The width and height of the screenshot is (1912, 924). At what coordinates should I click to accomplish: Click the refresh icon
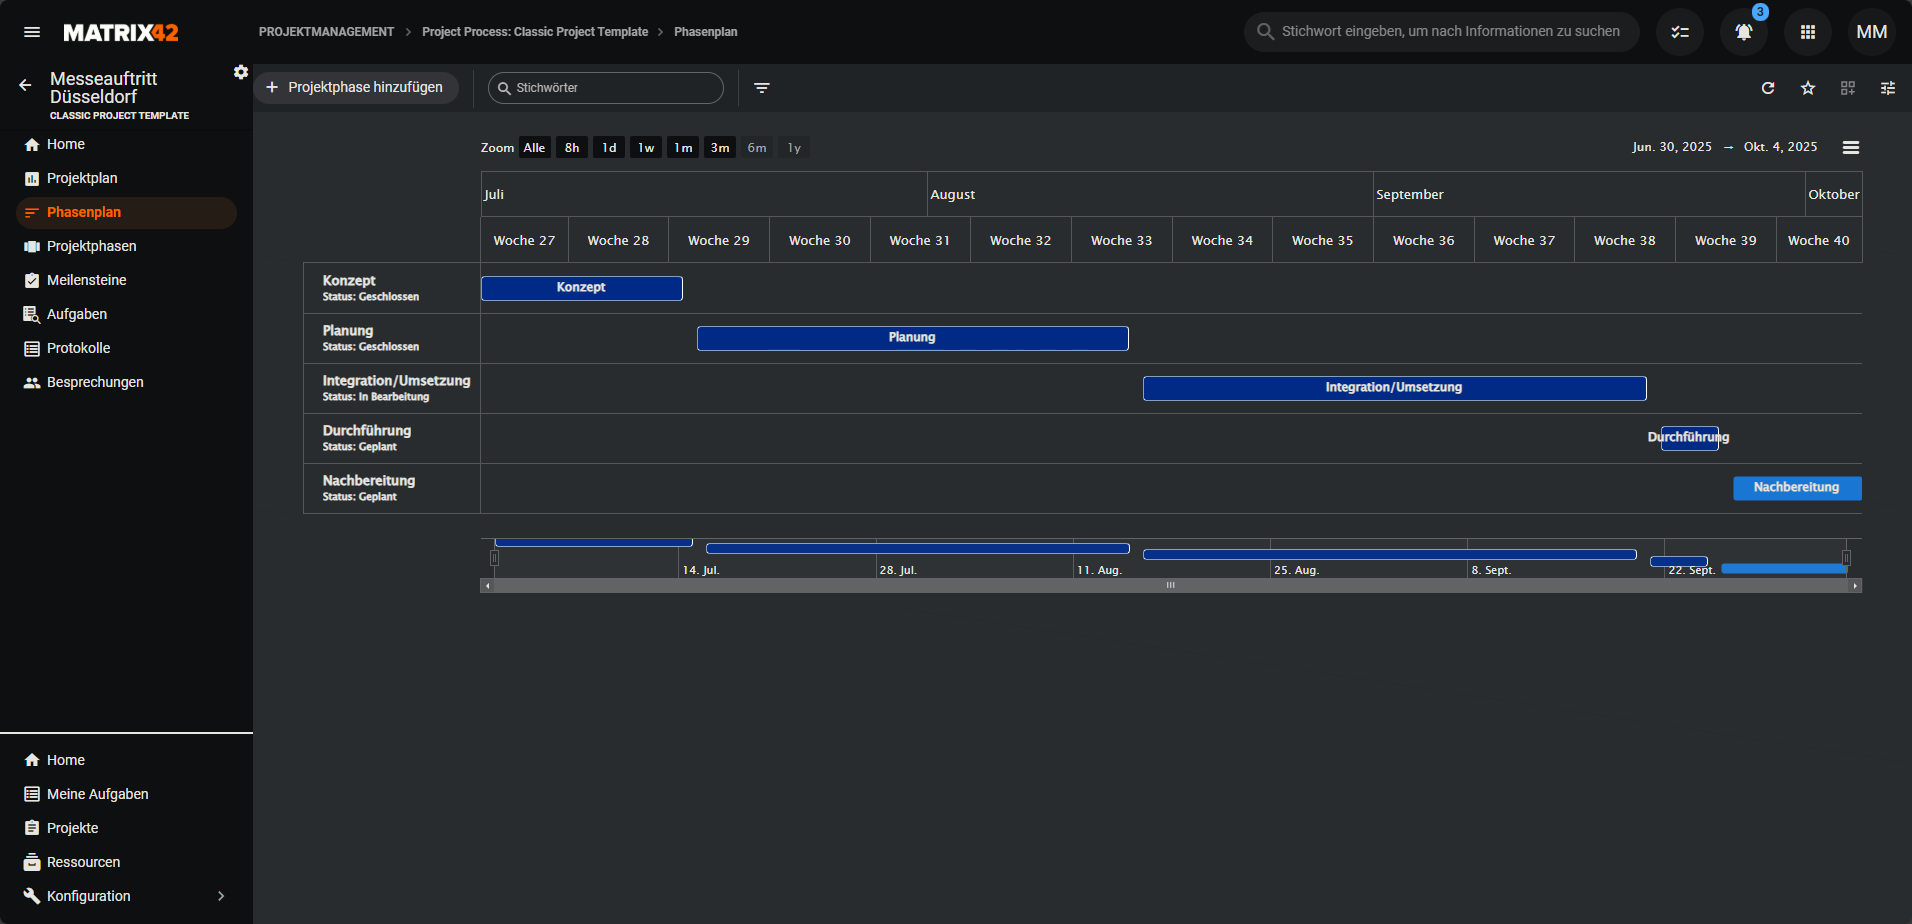pos(1768,88)
